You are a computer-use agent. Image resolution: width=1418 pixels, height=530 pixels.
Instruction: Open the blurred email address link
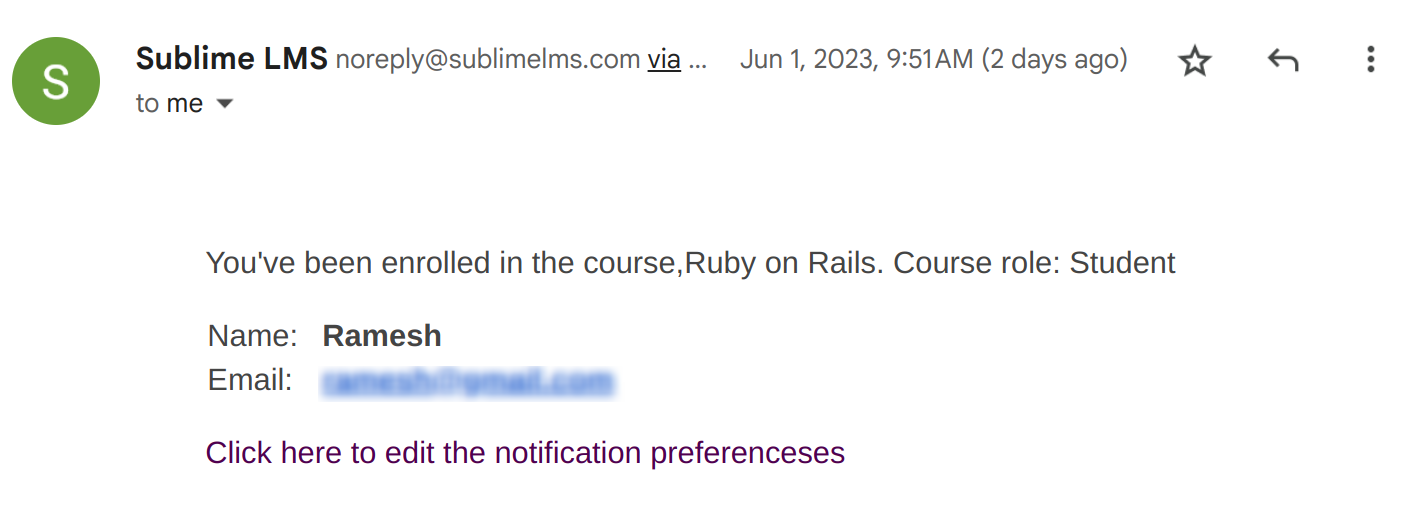tap(467, 381)
